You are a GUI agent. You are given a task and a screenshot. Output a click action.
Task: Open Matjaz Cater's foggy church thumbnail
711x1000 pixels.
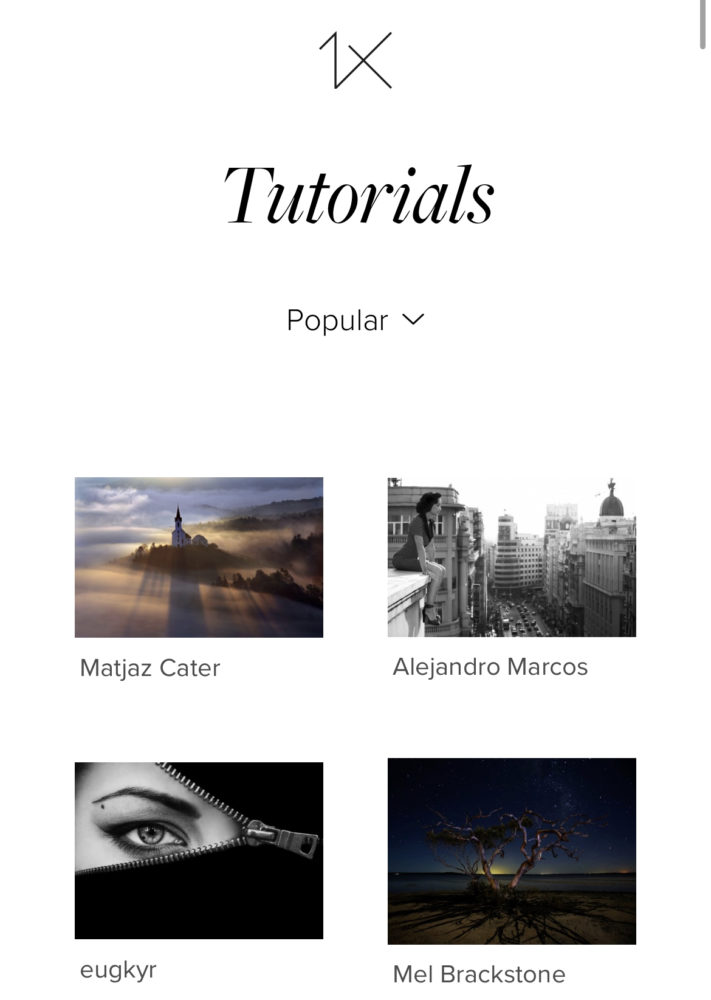coord(199,557)
